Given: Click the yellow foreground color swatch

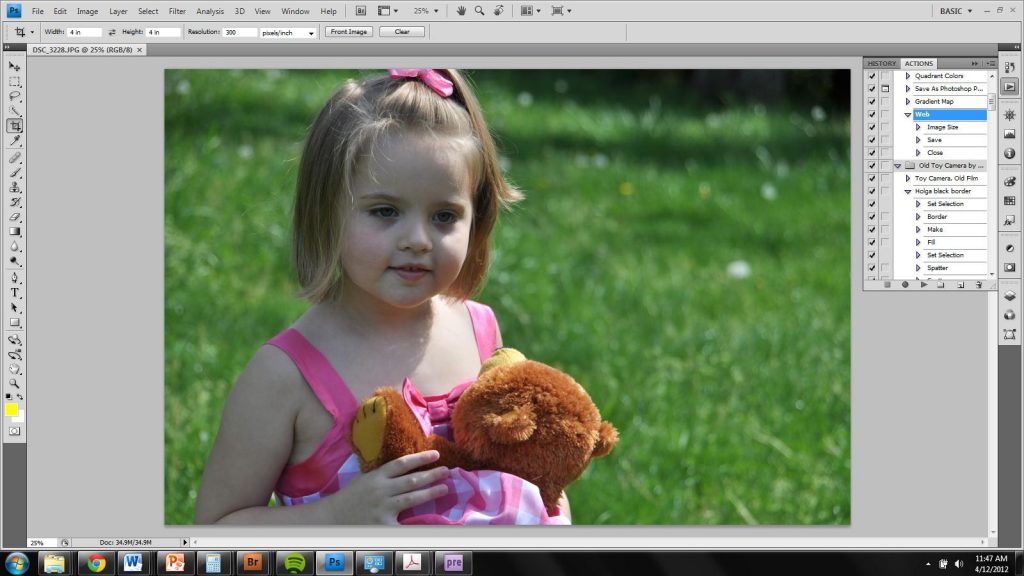Looking at the screenshot, I should [x=12, y=409].
